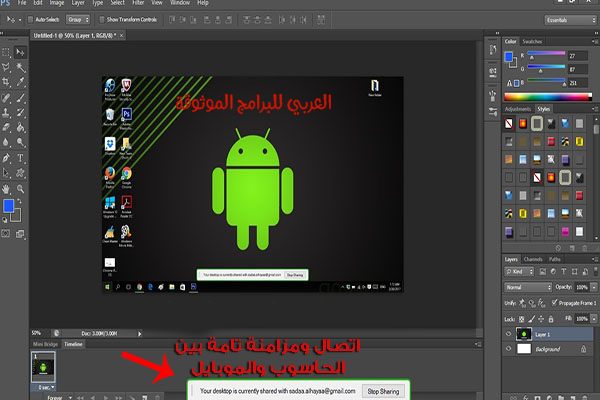Uncheck Propagate Frame 1
Viewport: 600px width, 400px height.
pyautogui.click(x=554, y=303)
